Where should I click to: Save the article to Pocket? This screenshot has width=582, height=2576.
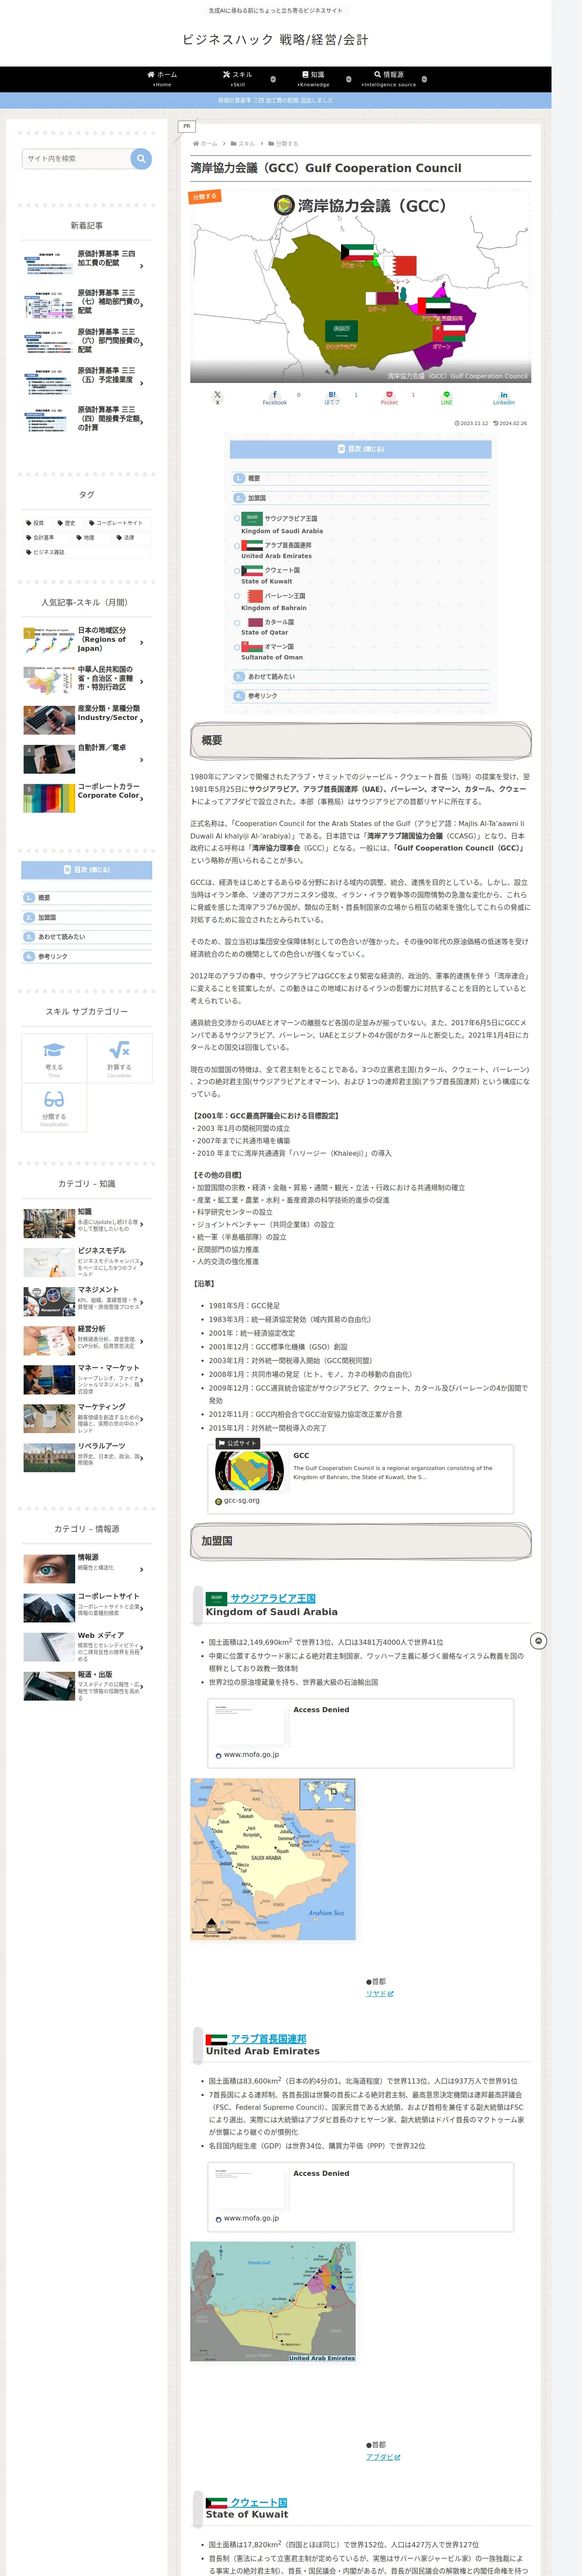coord(389,397)
